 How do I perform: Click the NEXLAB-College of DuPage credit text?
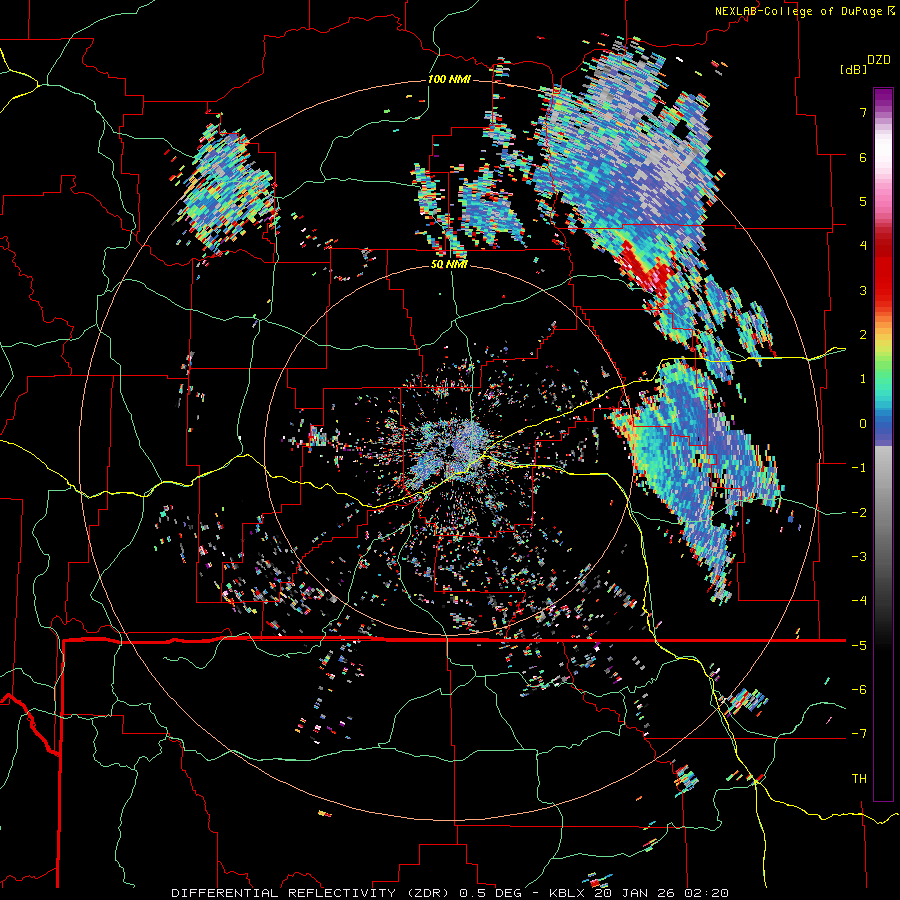[x=805, y=11]
